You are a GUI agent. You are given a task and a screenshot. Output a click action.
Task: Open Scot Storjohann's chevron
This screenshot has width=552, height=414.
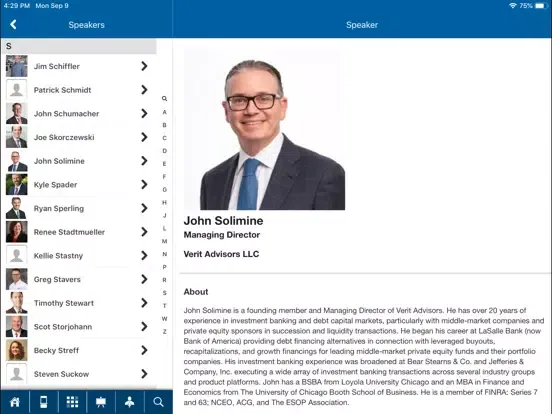pos(144,326)
